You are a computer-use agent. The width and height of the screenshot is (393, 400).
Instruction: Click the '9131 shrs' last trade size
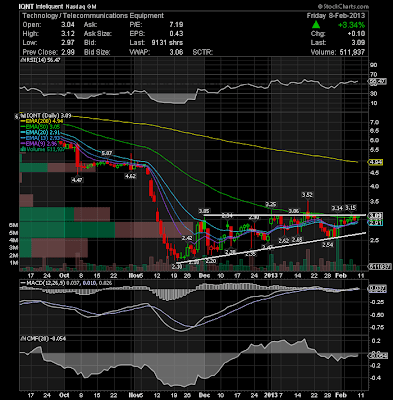(x=167, y=43)
